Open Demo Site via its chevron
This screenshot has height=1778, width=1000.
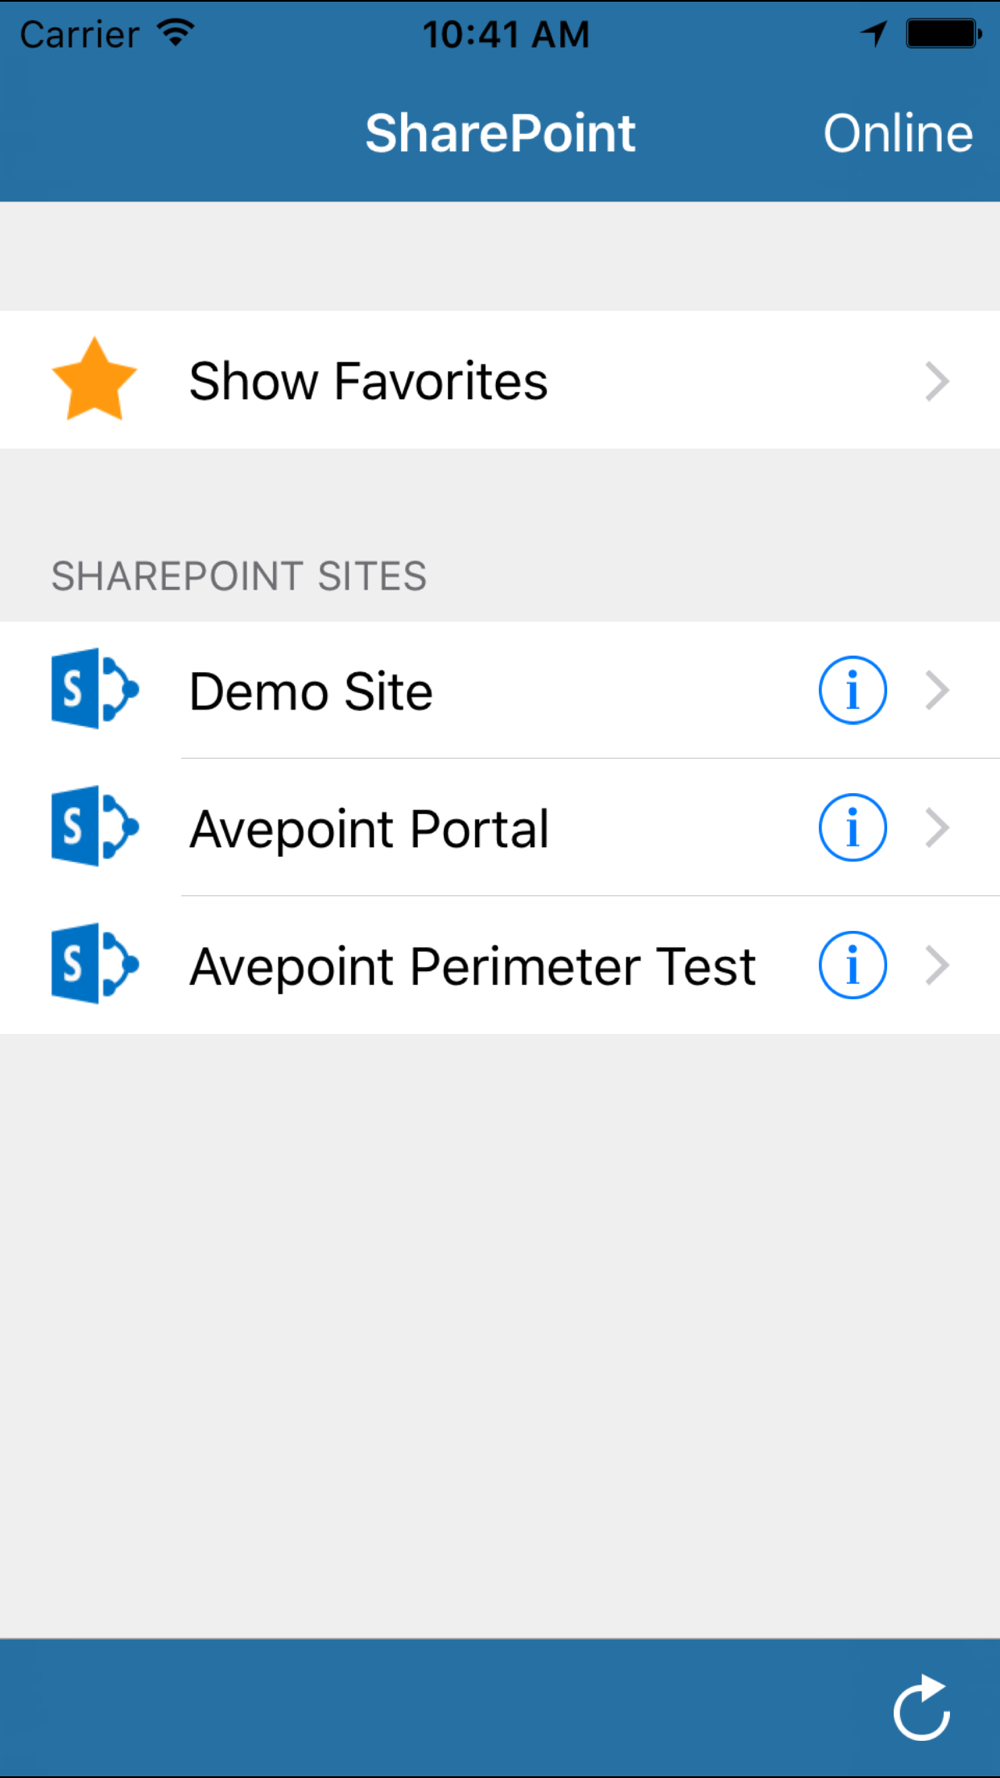[x=937, y=690]
